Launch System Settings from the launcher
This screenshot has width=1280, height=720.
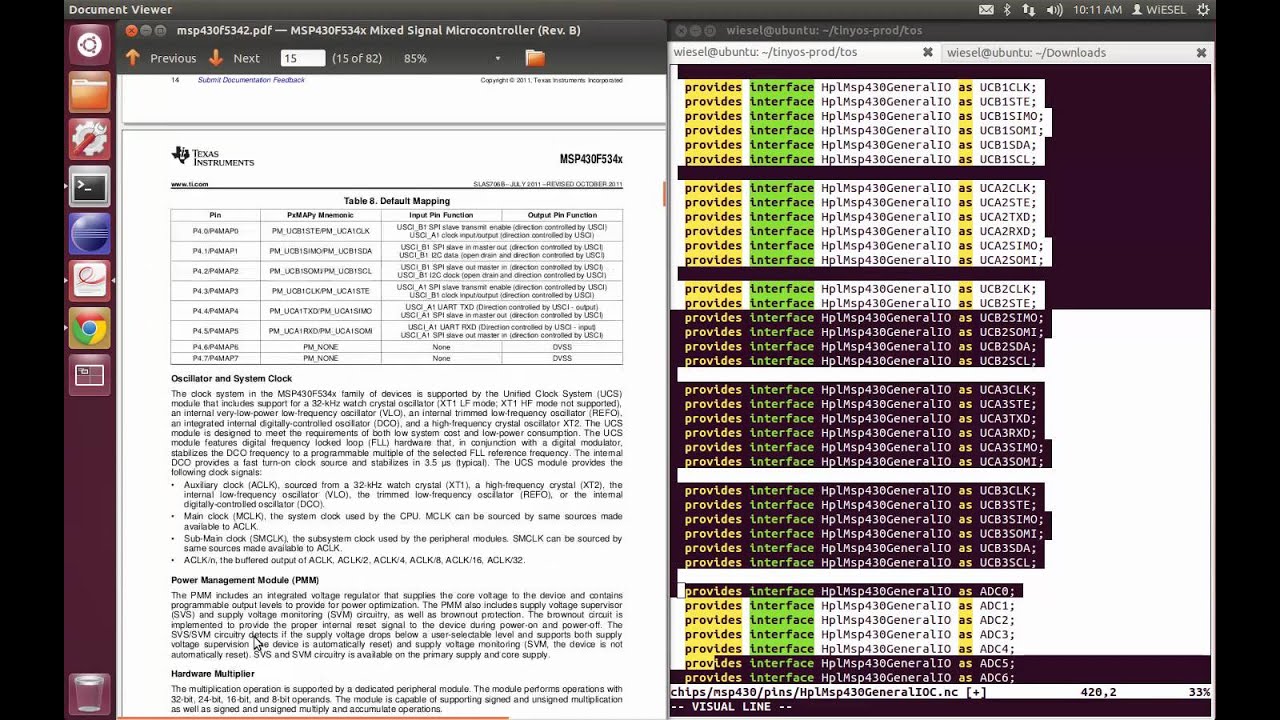pyautogui.click(x=89, y=140)
